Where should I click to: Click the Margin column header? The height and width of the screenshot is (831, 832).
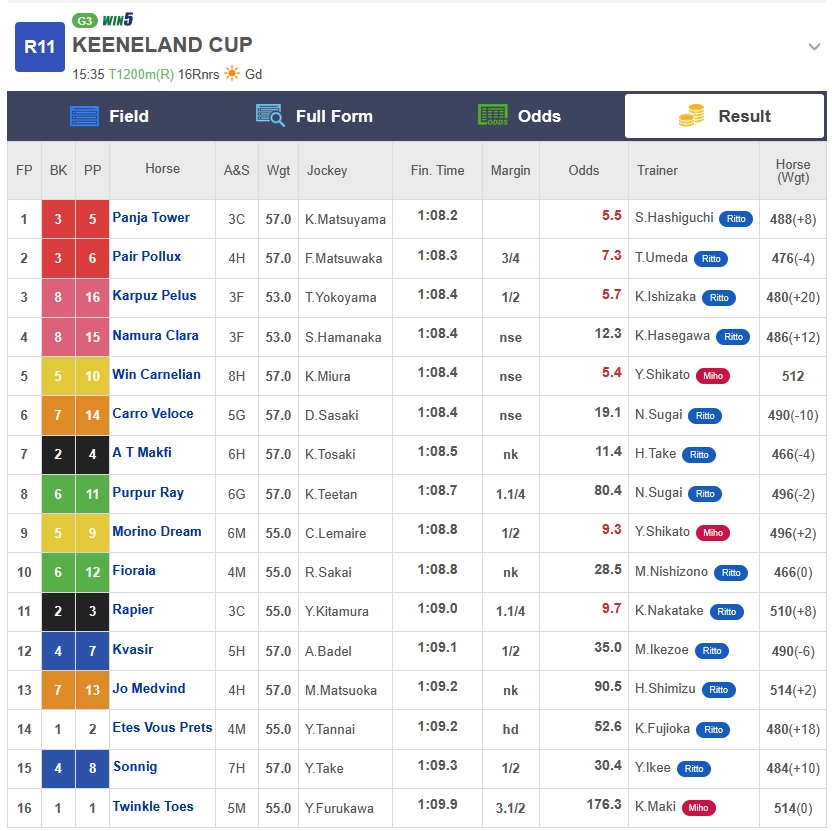[x=510, y=170]
